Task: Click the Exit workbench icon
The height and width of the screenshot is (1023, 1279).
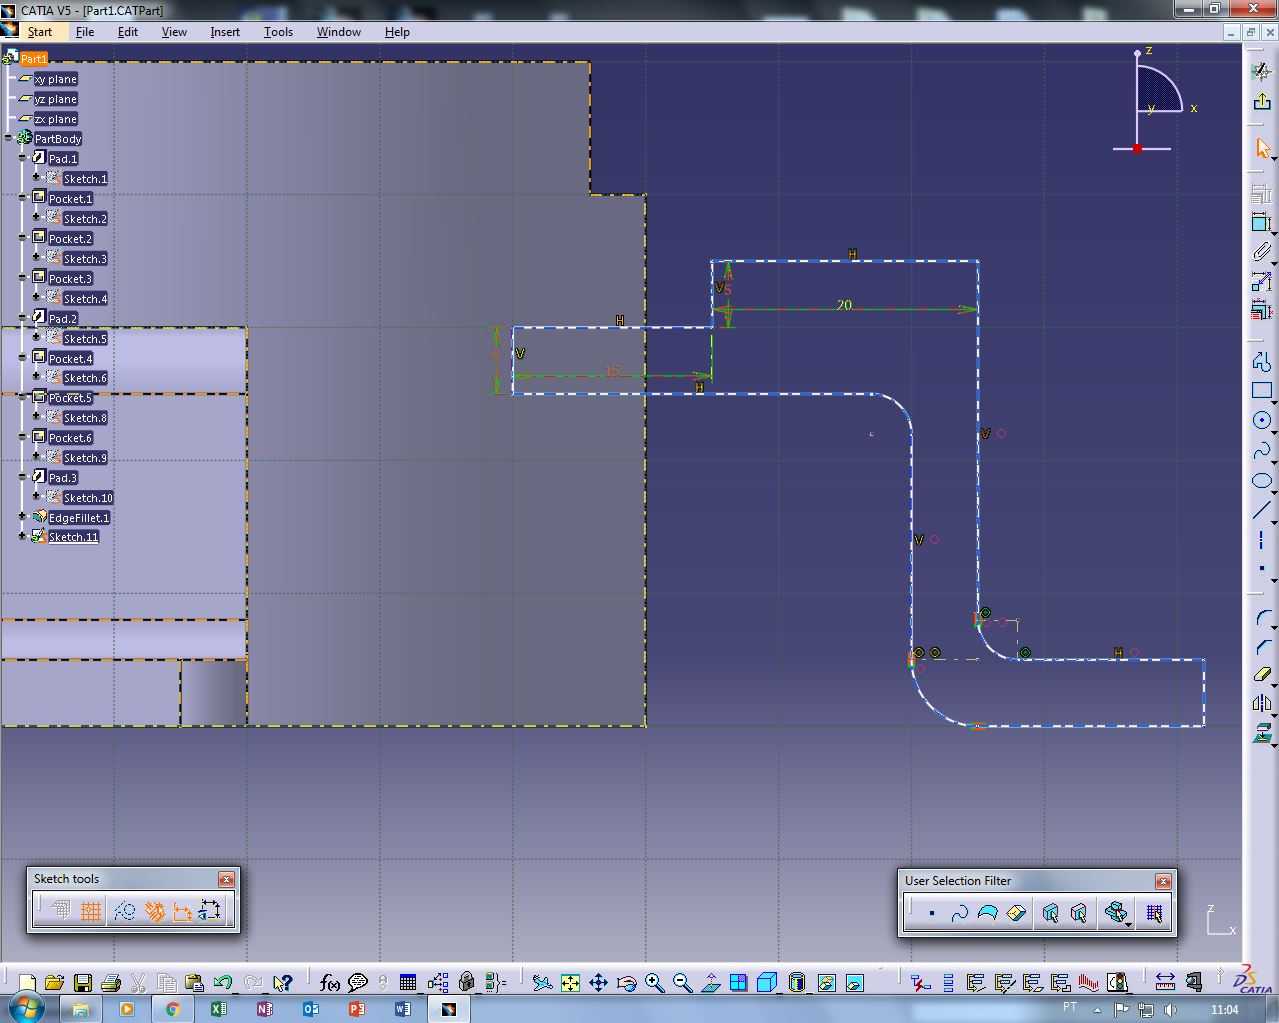Action: 1262,102
